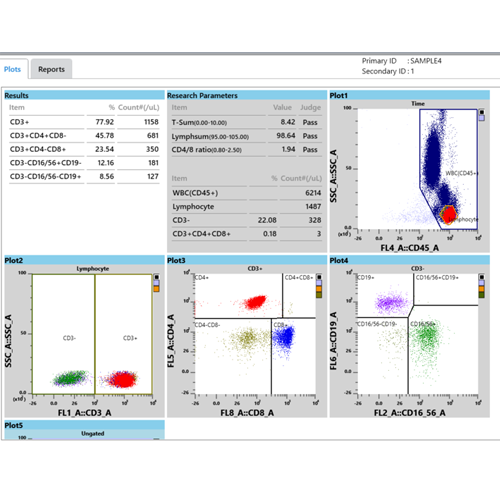Select dark green swatch in Plot4 legend
This screenshot has height=500, width=500.
[x=481, y=295]
